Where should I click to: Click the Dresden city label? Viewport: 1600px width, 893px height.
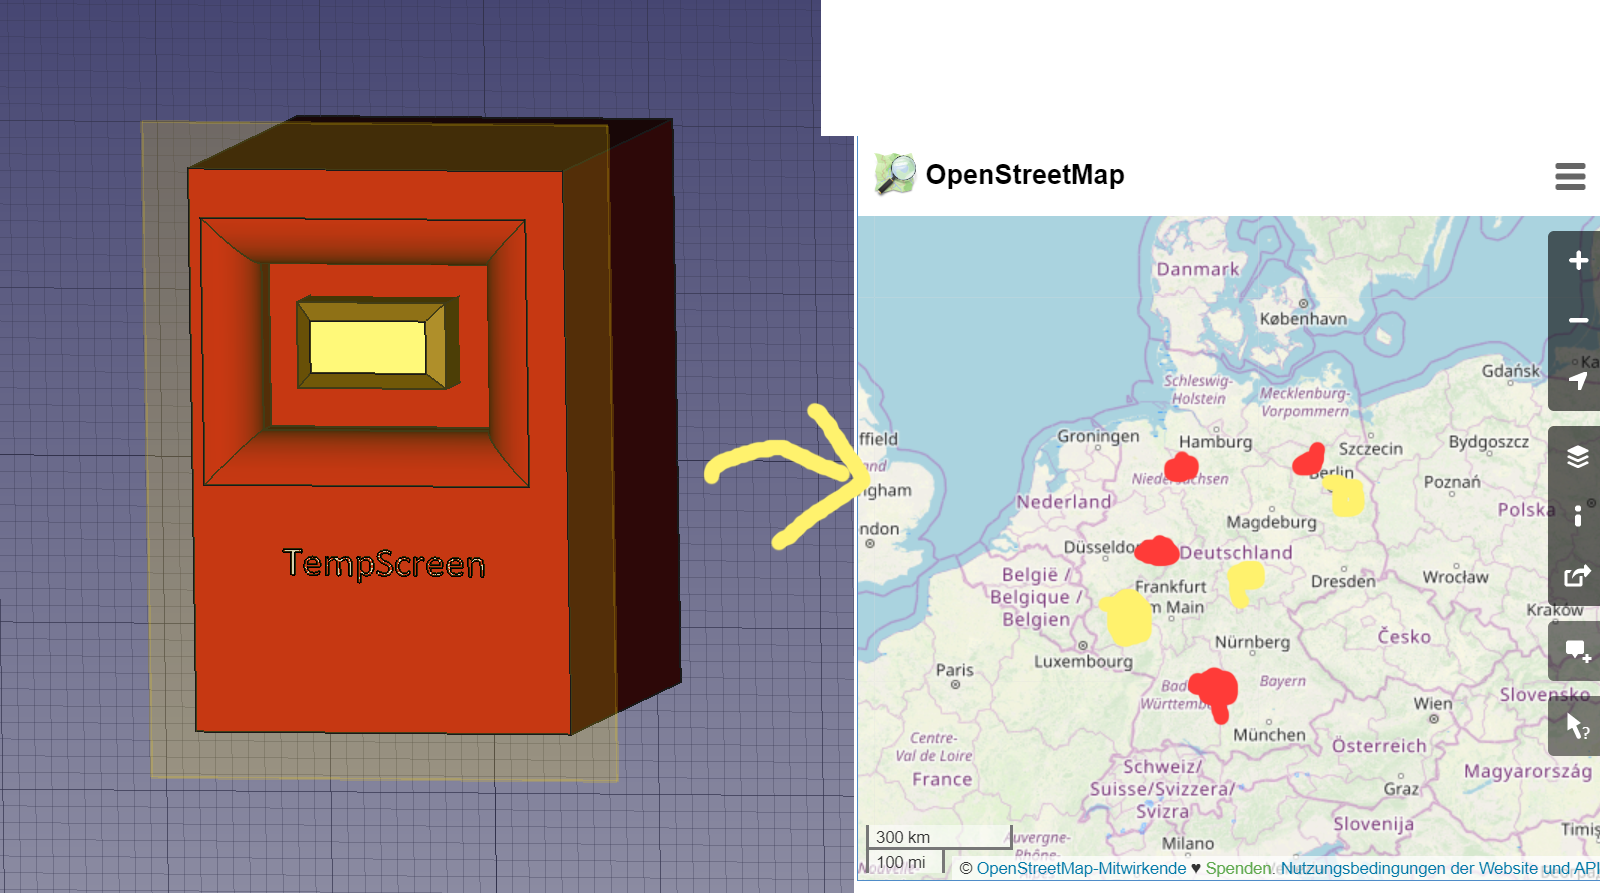click(1343, 581)
